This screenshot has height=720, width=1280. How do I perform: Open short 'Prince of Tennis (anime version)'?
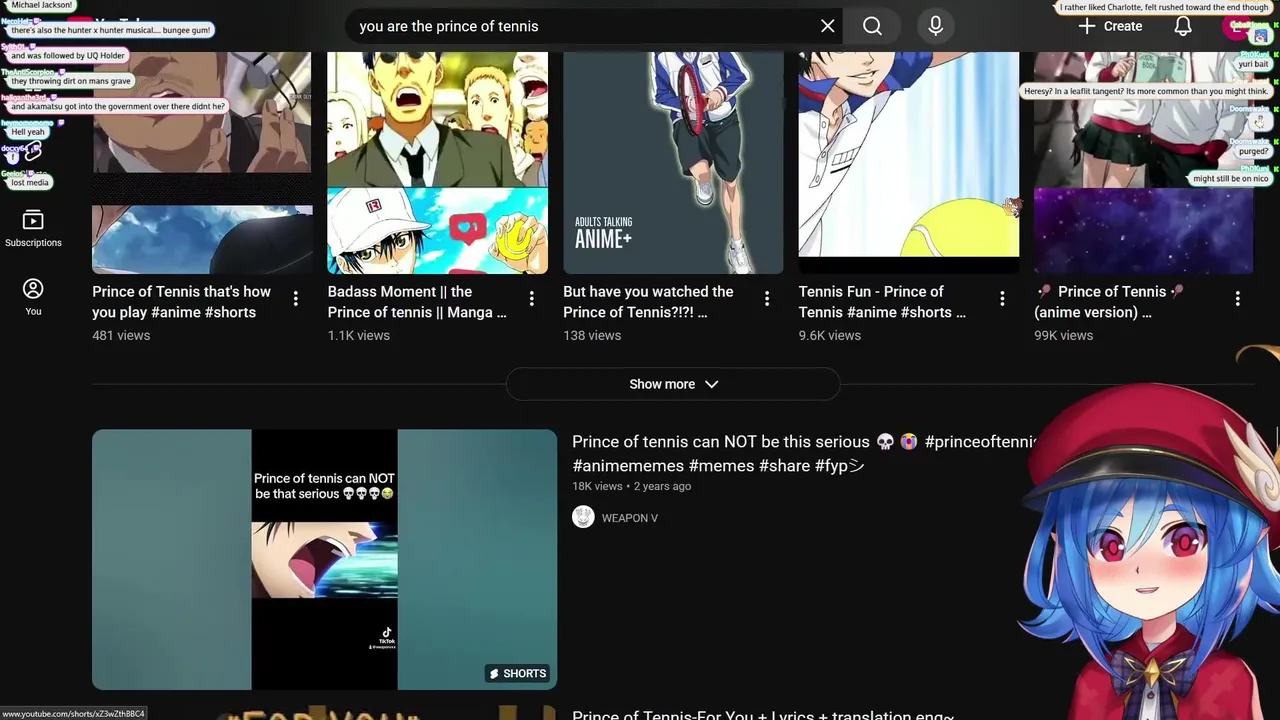[x=1110, y=302]
